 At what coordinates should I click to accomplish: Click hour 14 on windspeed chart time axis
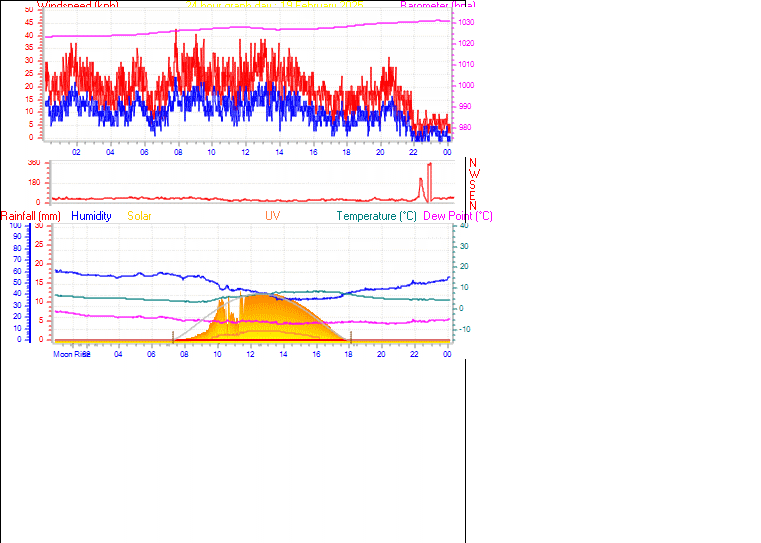click(279, 152)
